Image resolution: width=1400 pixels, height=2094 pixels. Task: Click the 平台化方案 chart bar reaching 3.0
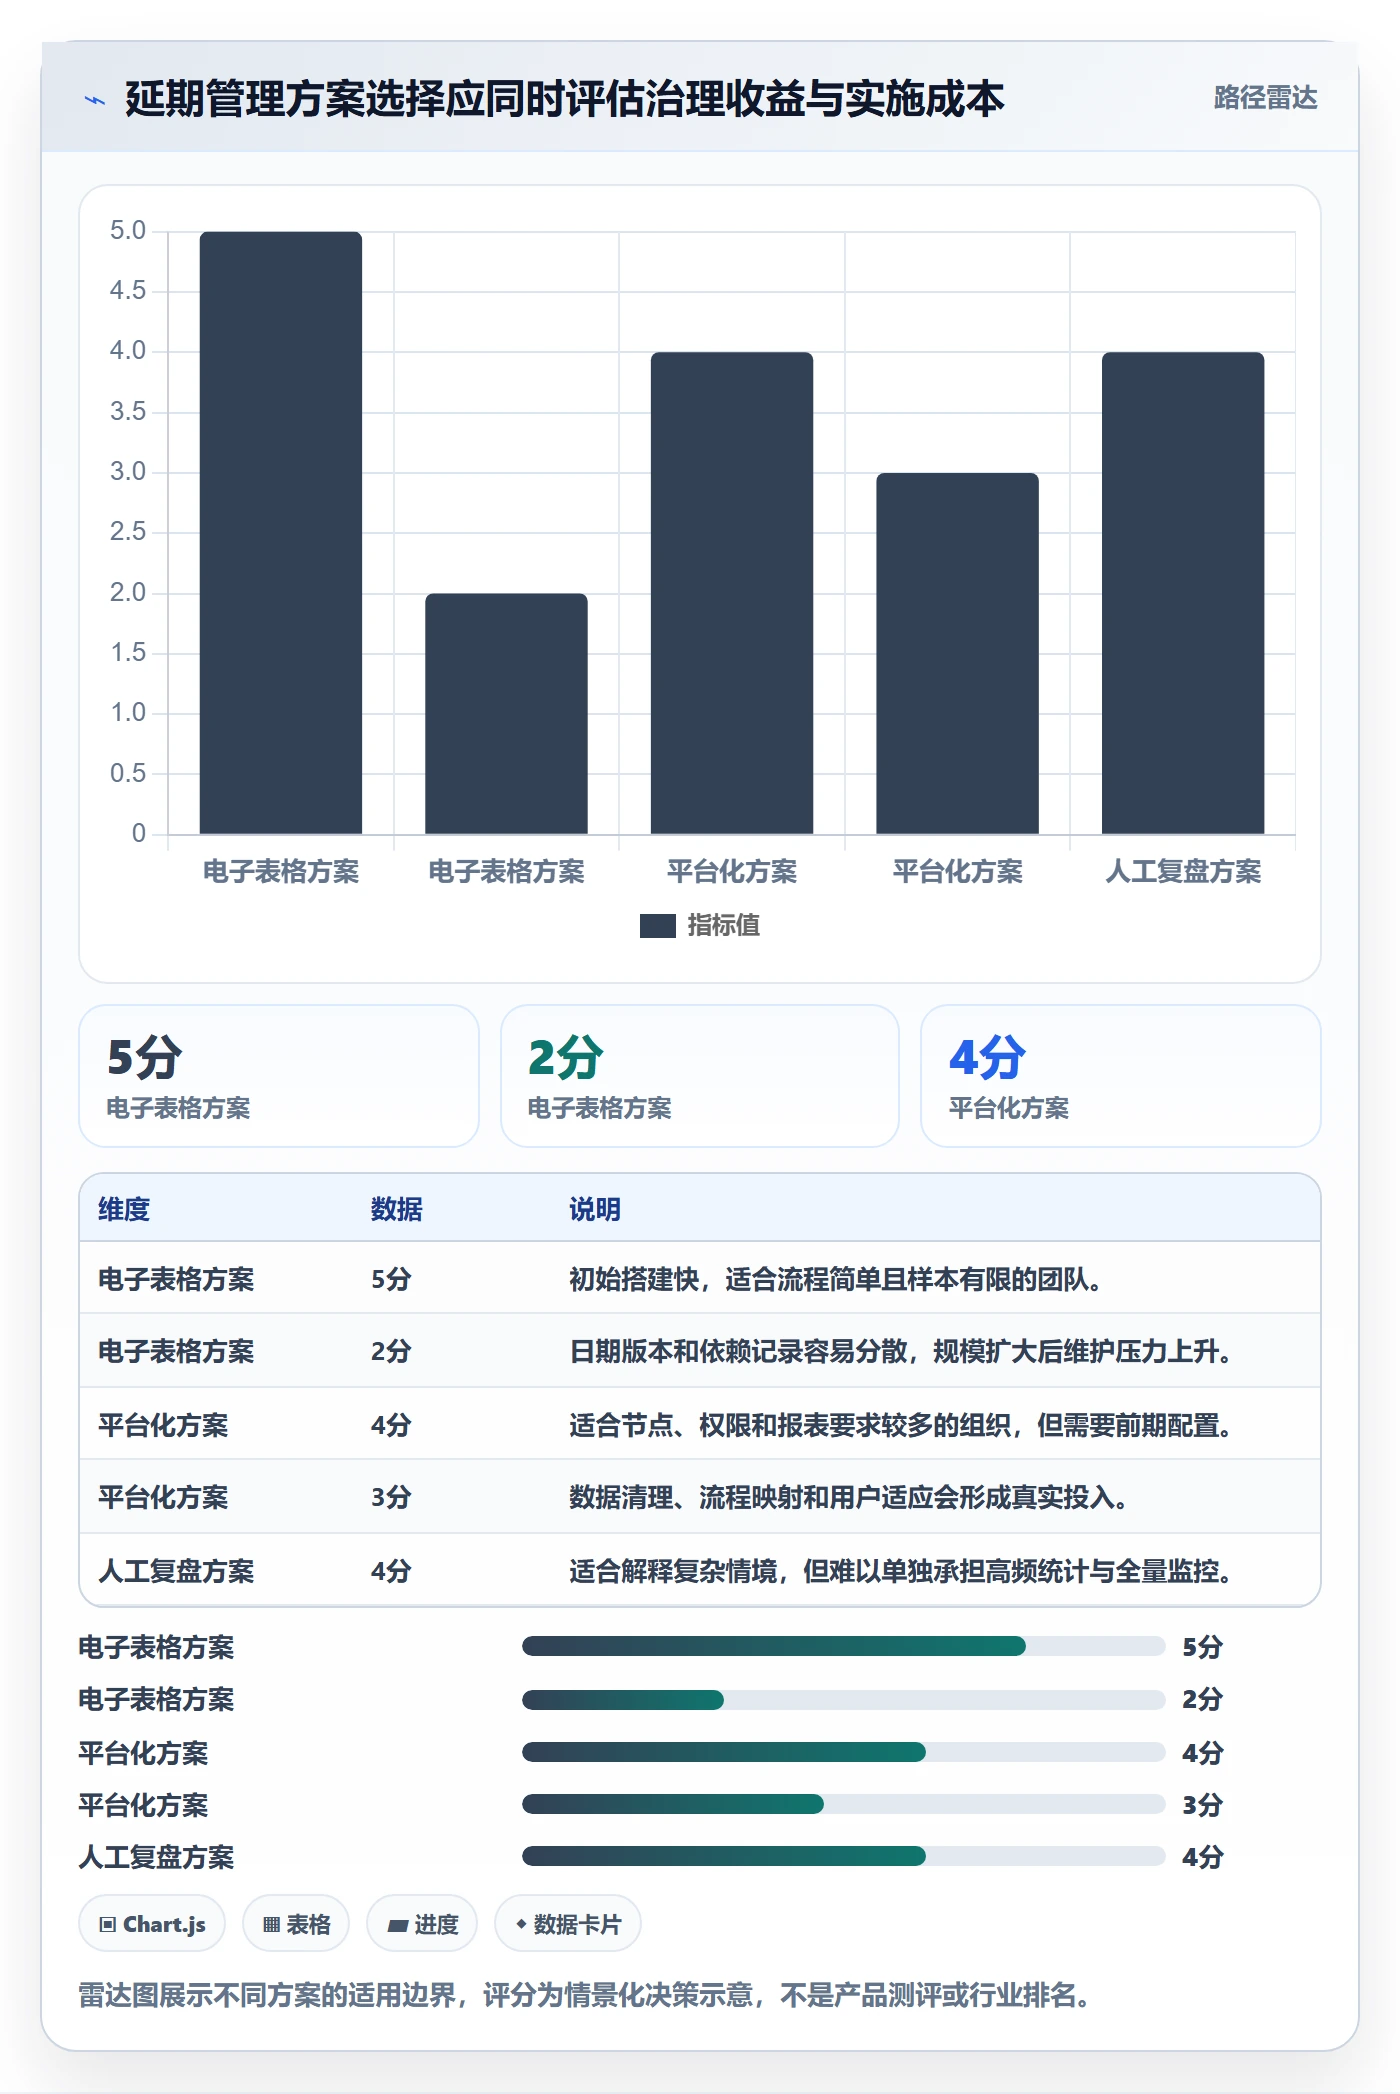[x=957, y=654]
